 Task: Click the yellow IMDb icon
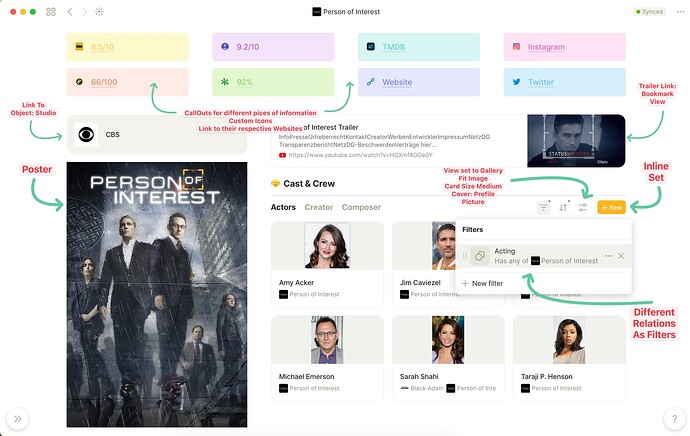click(x=79, y=47)
